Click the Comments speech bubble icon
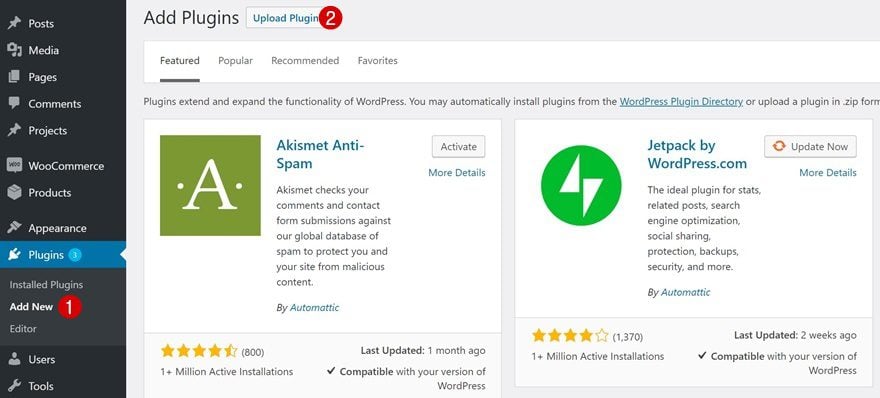Image resolution: width=880 pixels, height=398 pixels. (15, 103)
